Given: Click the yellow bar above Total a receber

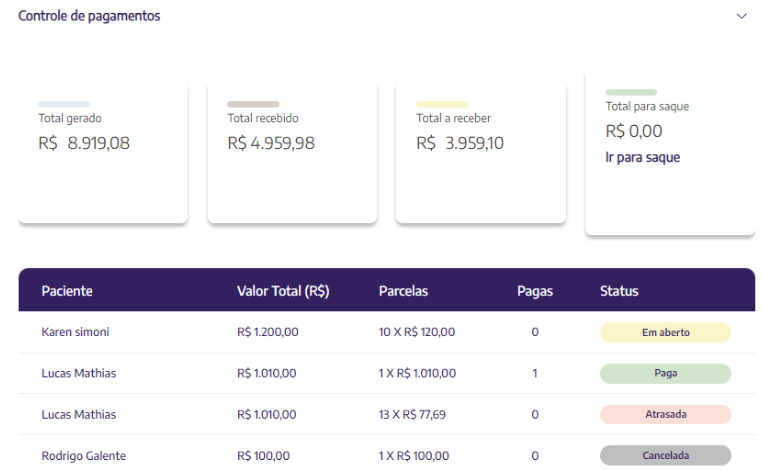Looking at the screenshot, I should [x=442, y=104].
